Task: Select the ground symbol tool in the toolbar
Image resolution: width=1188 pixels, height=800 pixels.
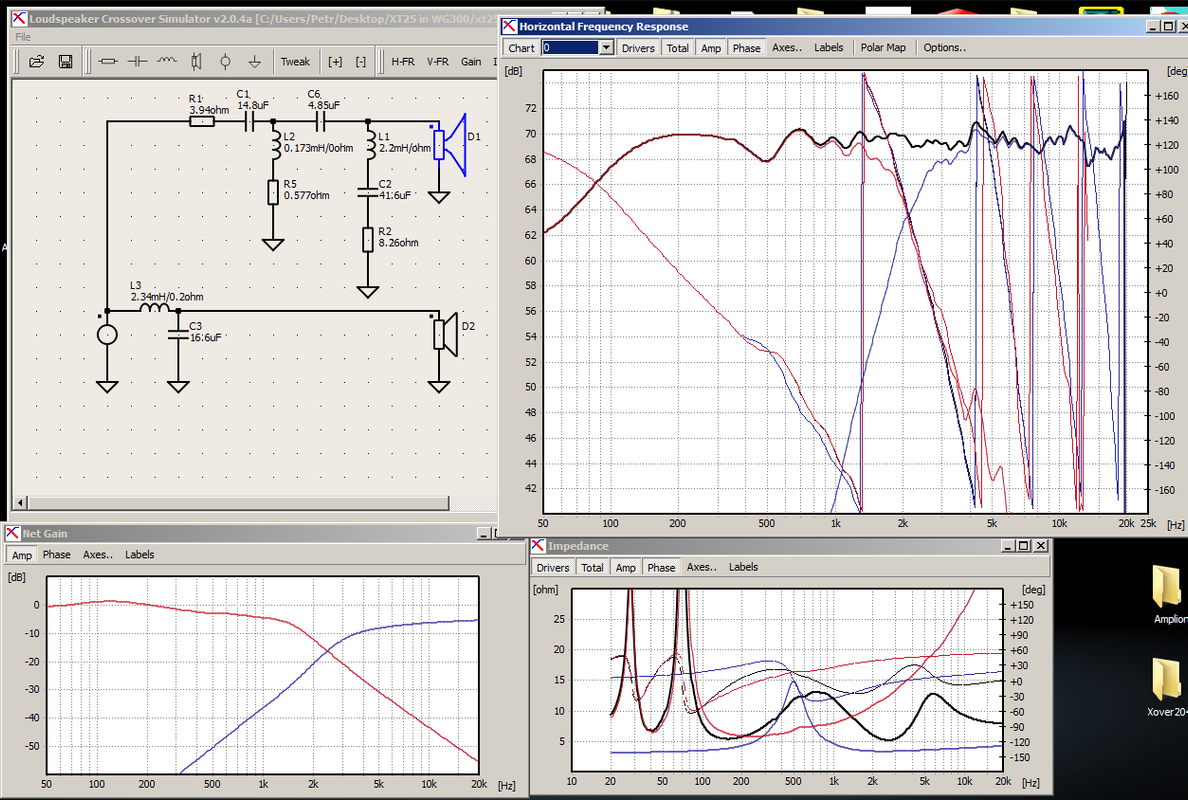Action: pyautogui.click(x=255, y=61)
